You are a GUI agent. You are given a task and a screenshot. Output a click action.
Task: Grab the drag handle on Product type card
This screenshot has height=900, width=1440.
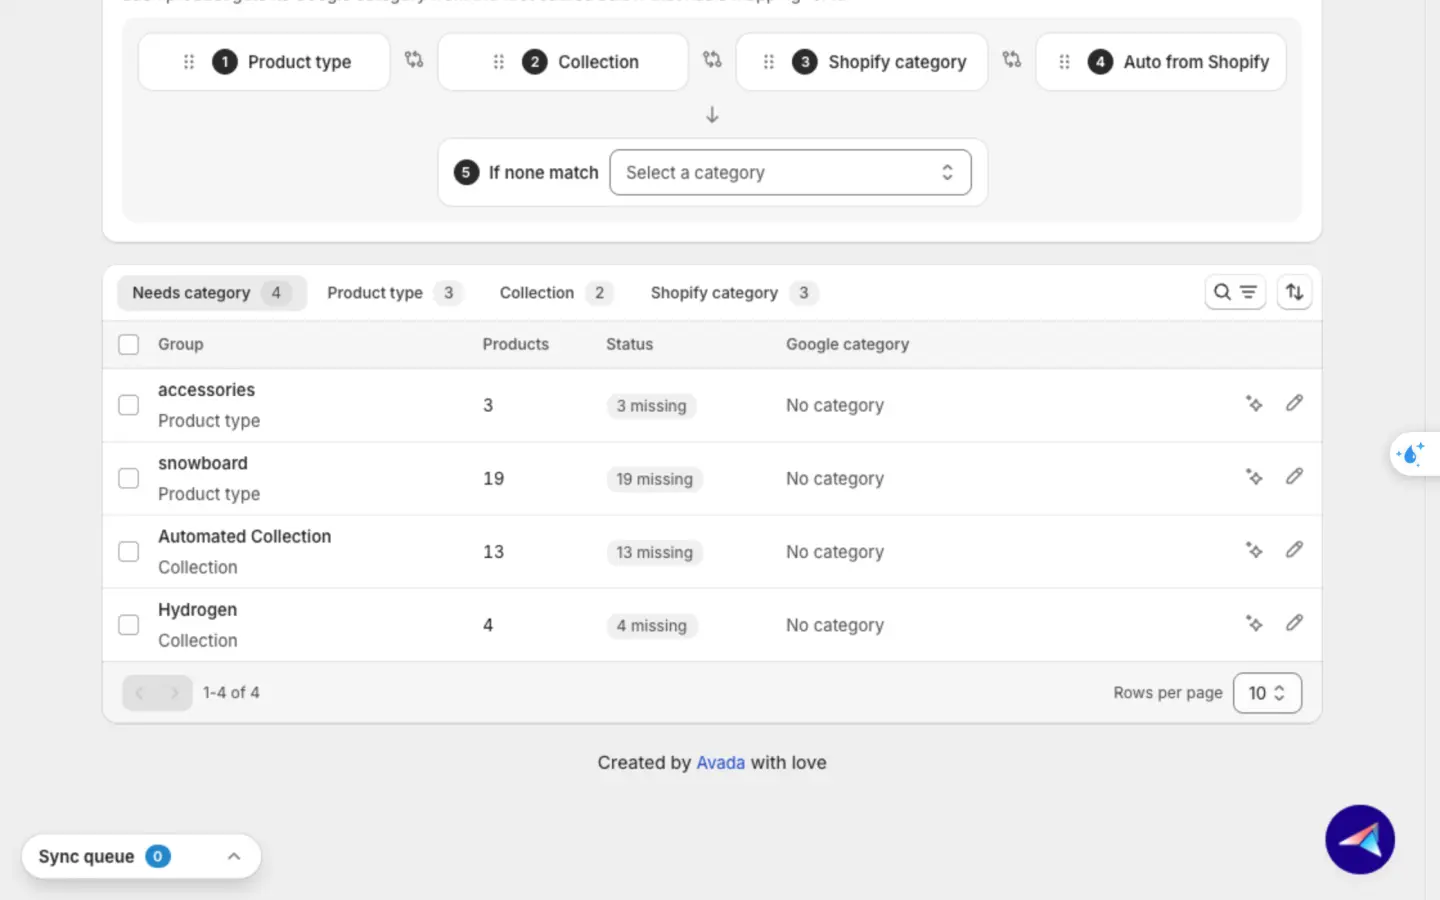(x=188, y=62)
